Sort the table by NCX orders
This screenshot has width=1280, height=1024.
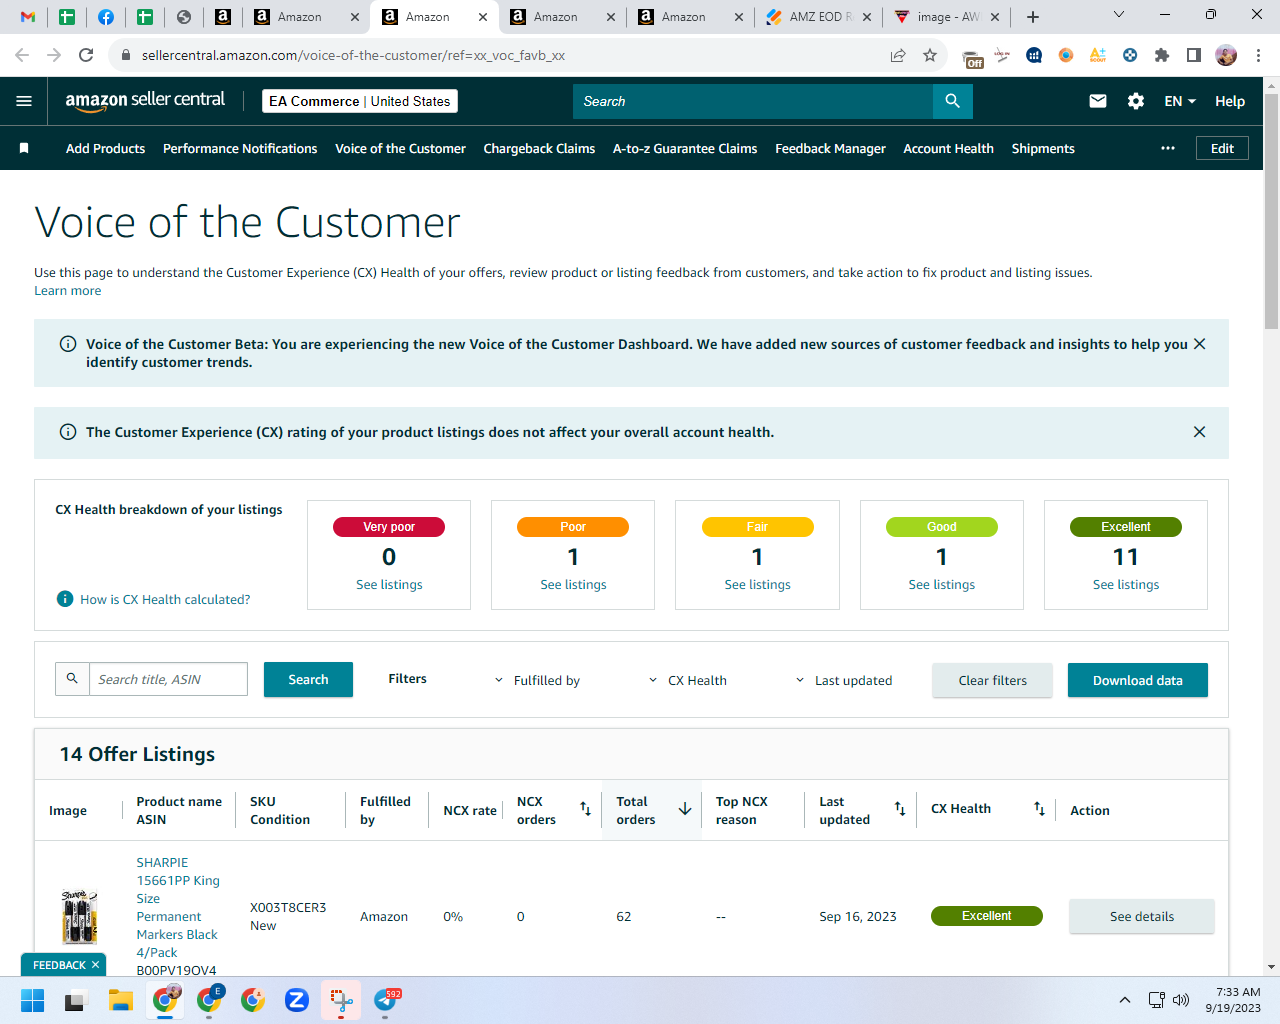[586, 809]
